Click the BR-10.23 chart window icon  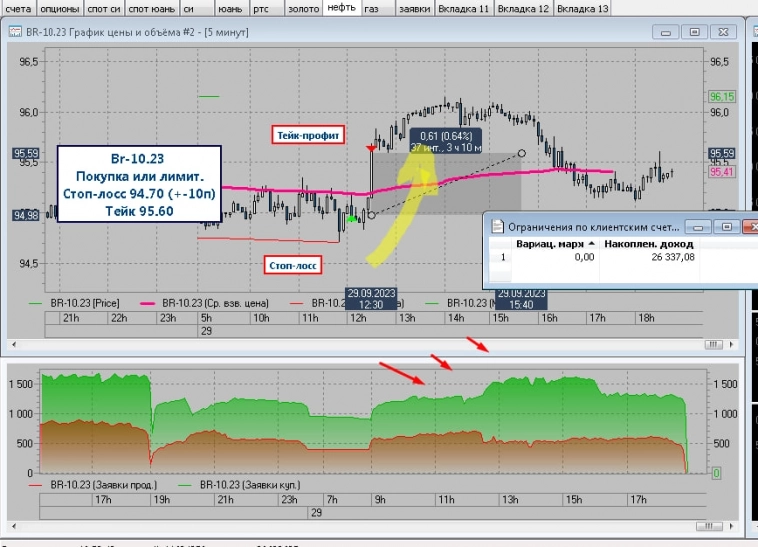(x=15, y=32)
